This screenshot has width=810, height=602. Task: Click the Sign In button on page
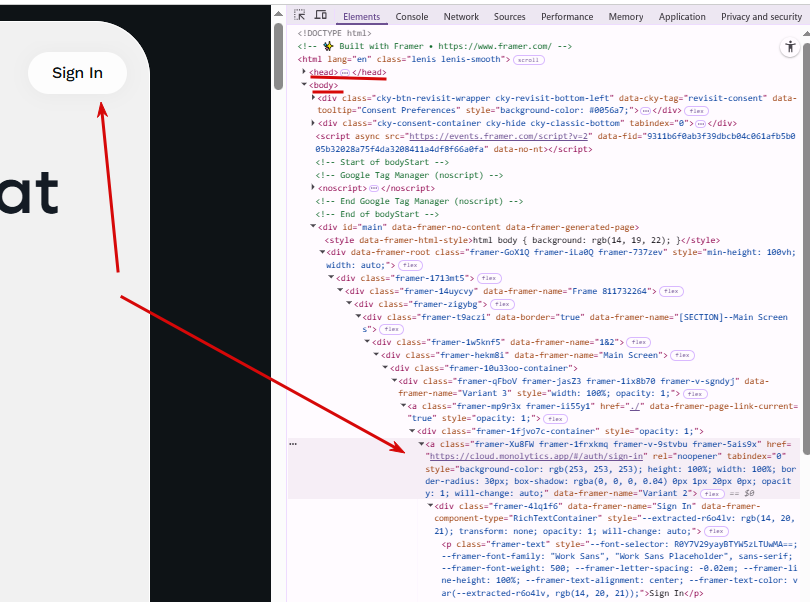77,73
